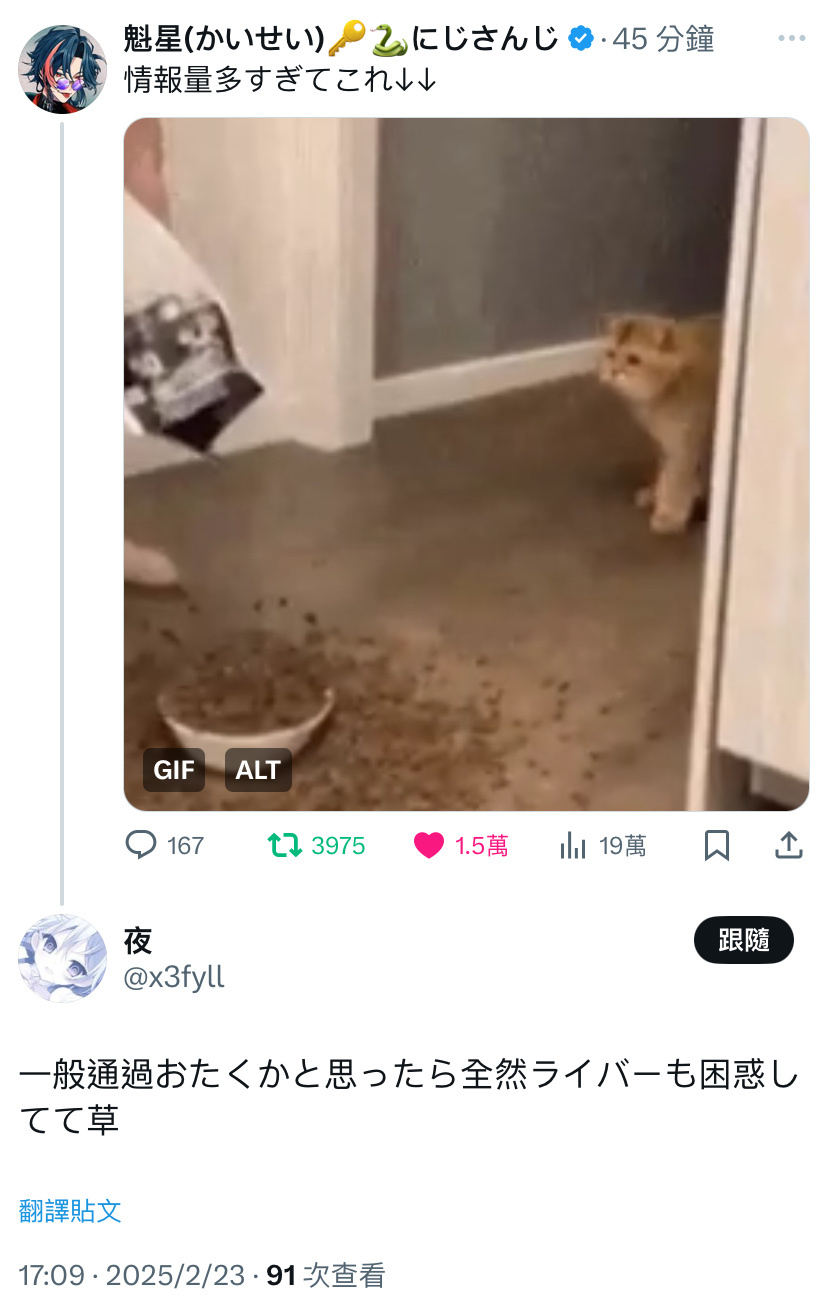Show image description via ALT badge
Image resolution: width=828 pixels, height=1308 pixels.
pyautogui.click(x=258, y=770)
